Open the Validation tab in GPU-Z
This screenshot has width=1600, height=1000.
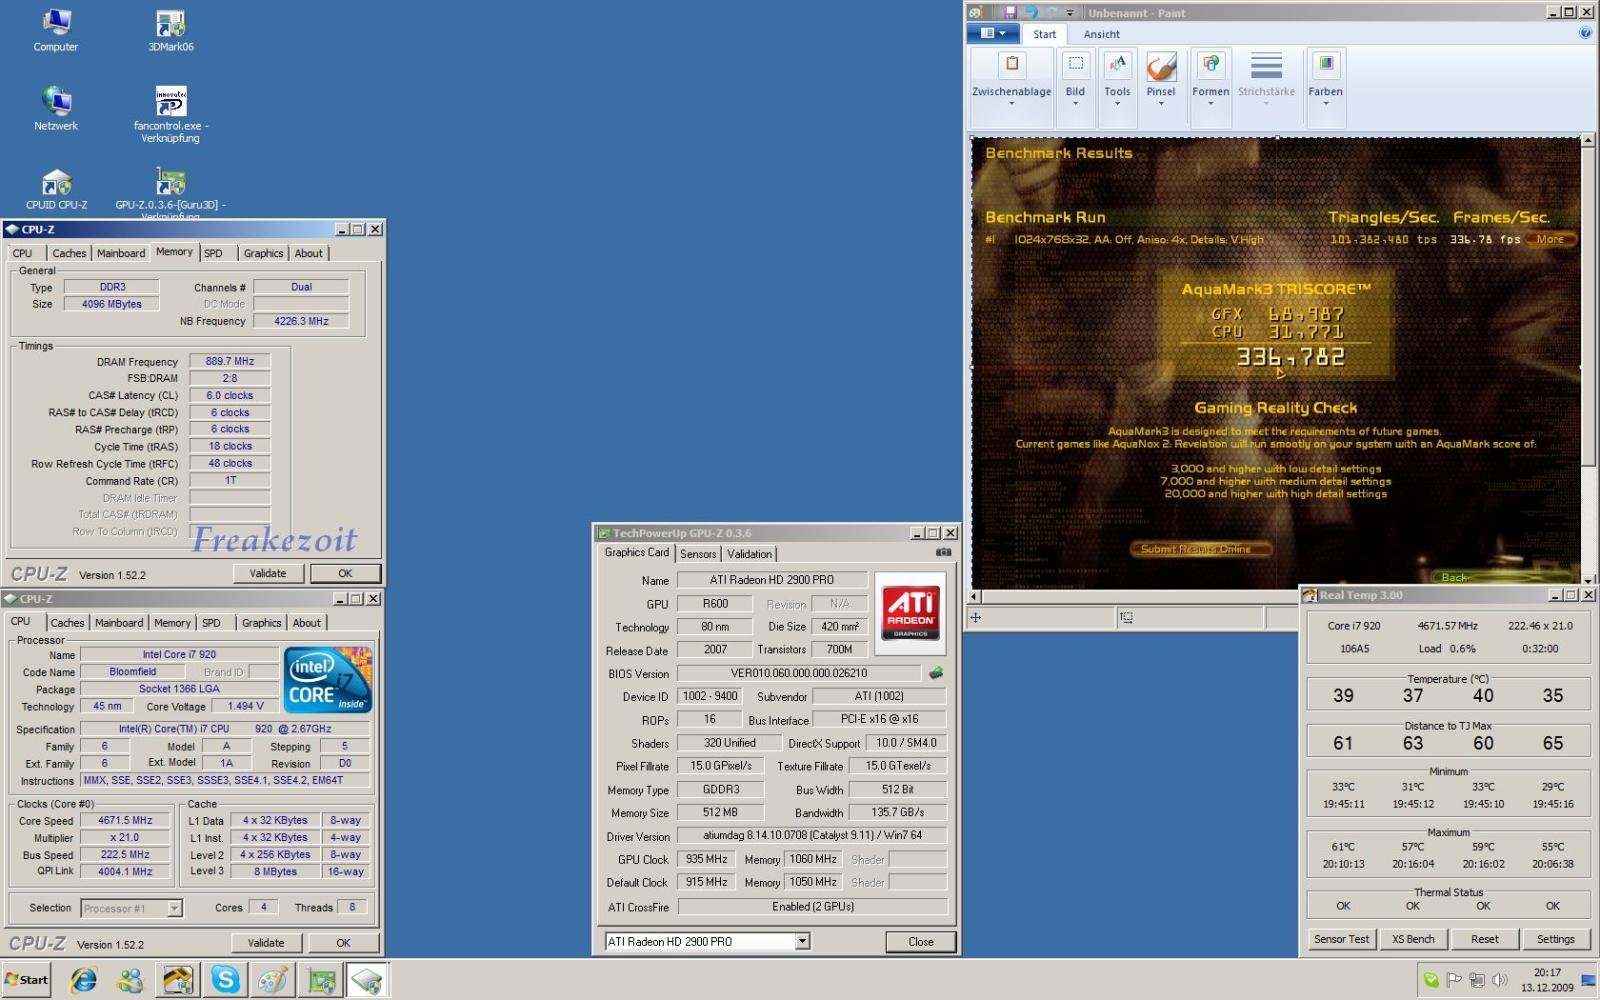749,554
